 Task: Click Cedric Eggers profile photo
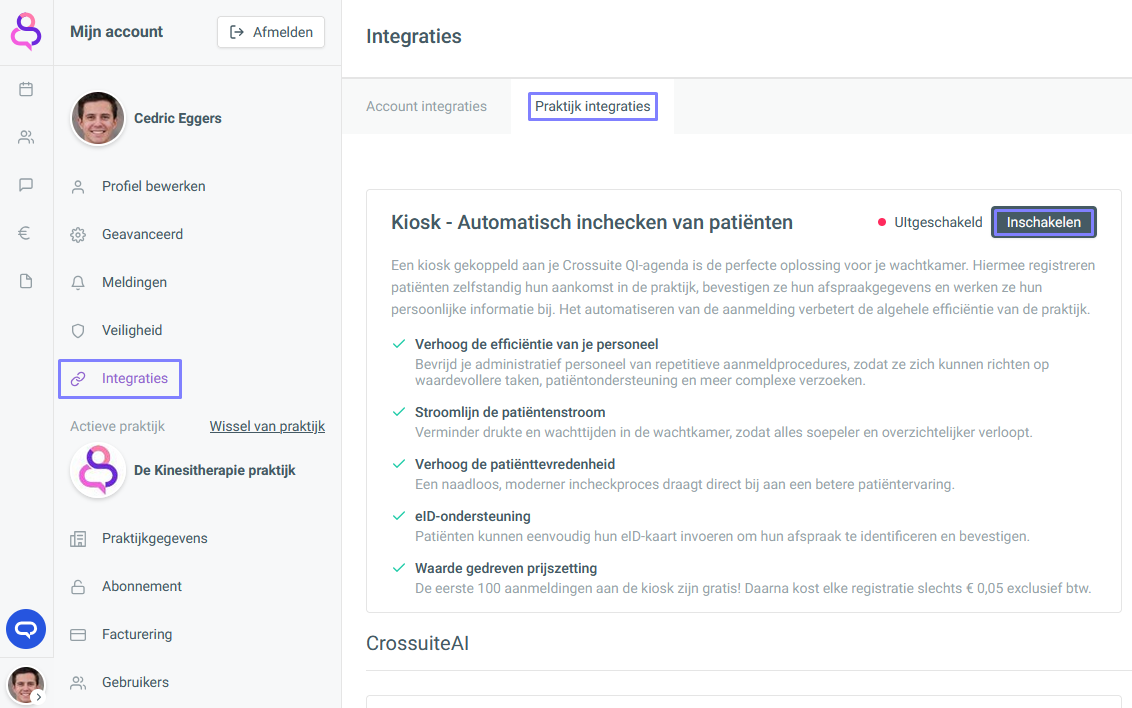(x=98, y=118)
